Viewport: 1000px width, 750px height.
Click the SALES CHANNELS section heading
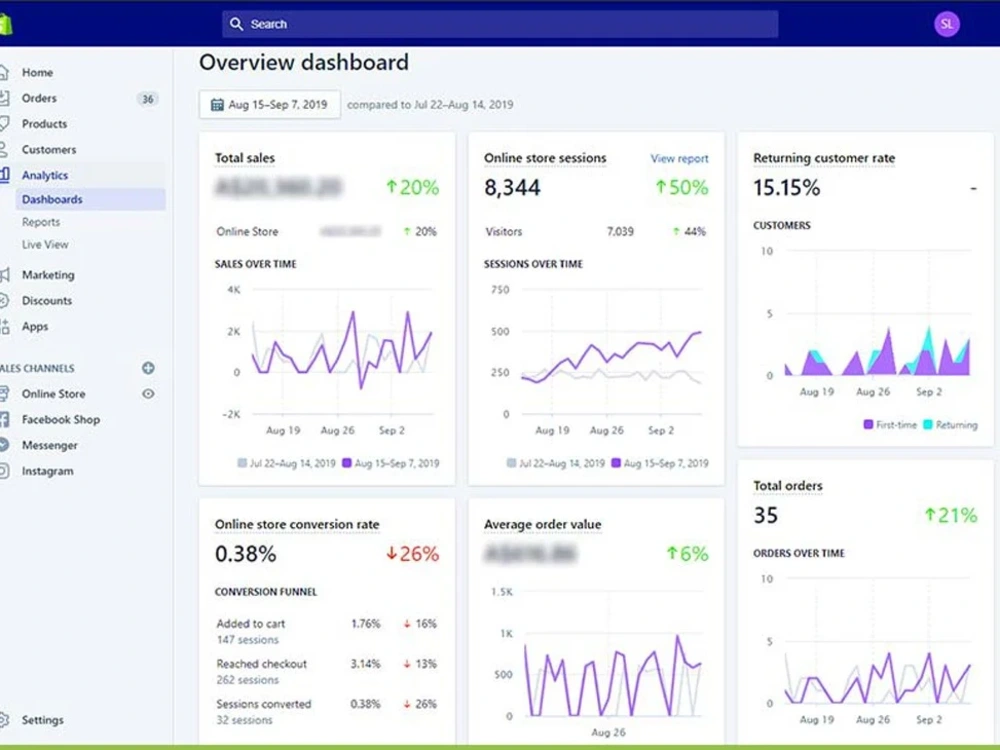pyautogui.click(x=37, y=369)
